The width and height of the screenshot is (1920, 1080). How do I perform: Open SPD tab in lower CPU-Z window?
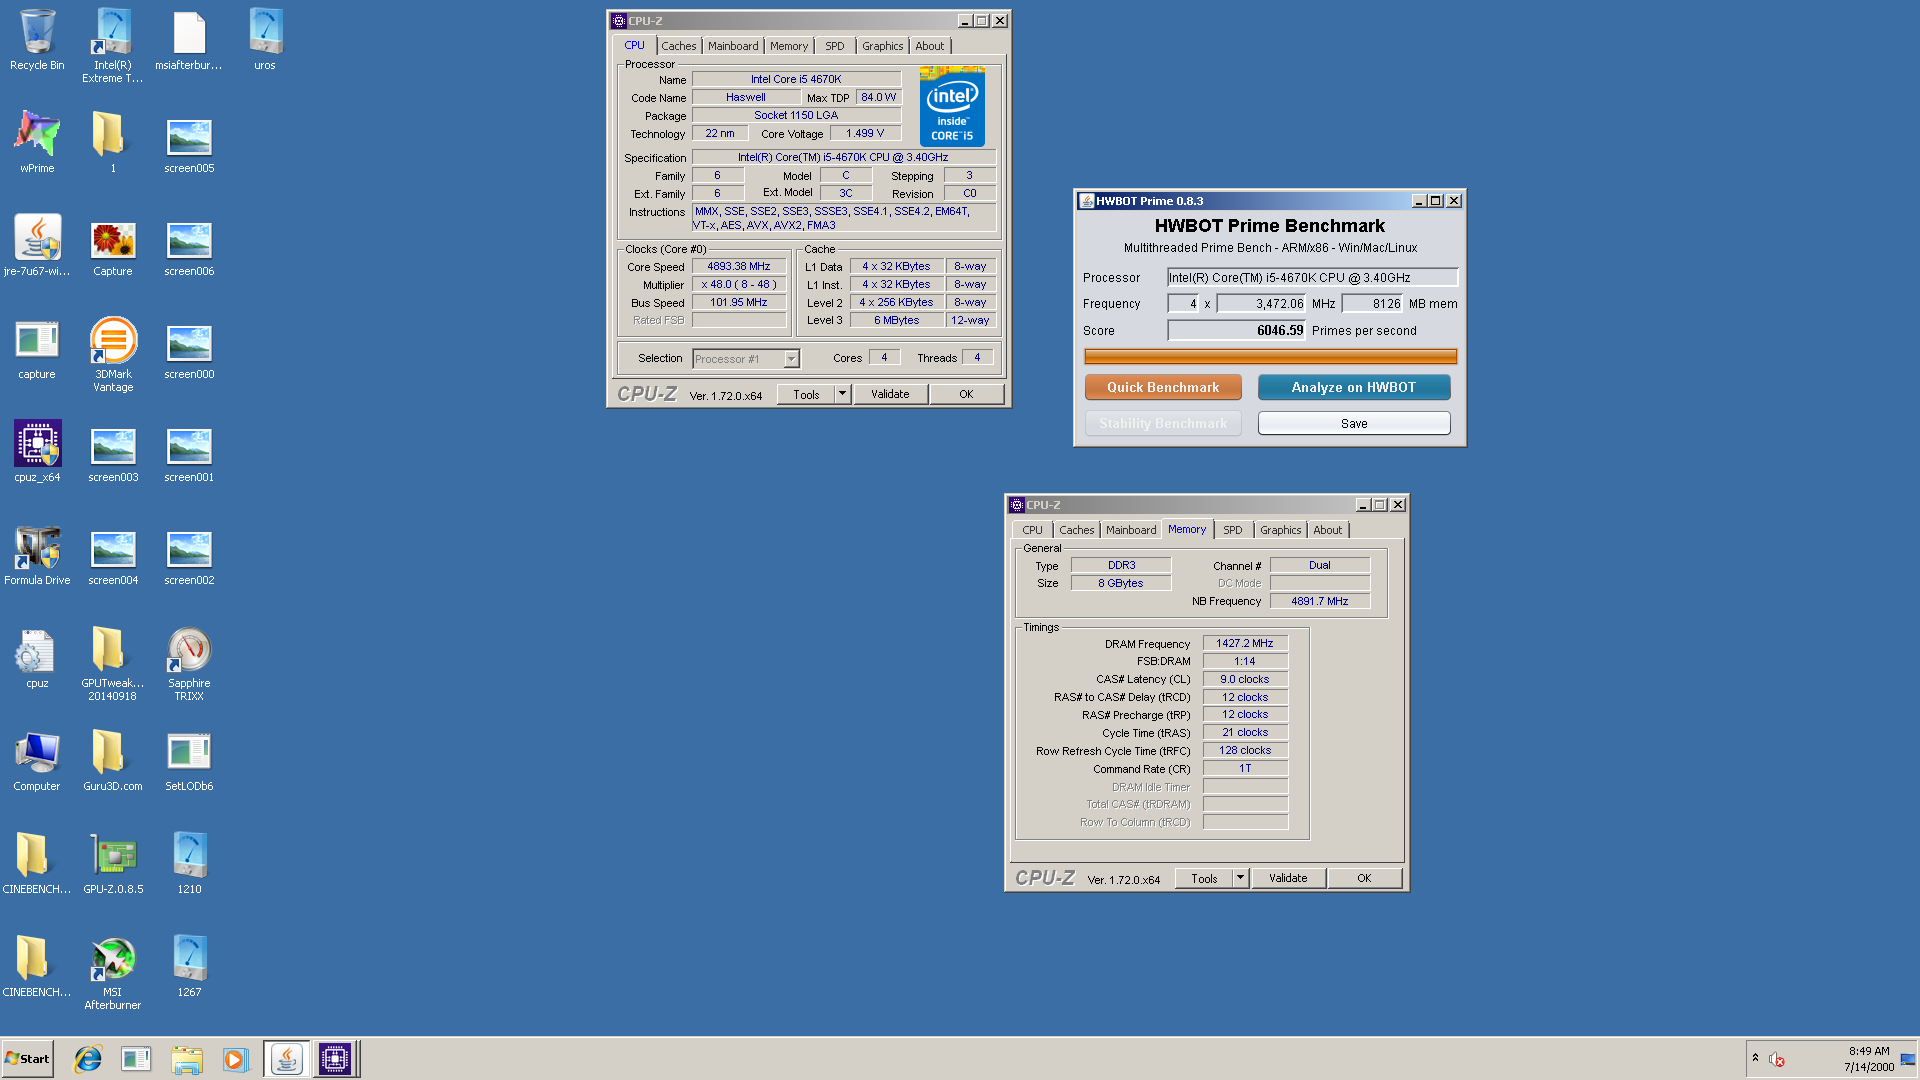coord(1233,530)
